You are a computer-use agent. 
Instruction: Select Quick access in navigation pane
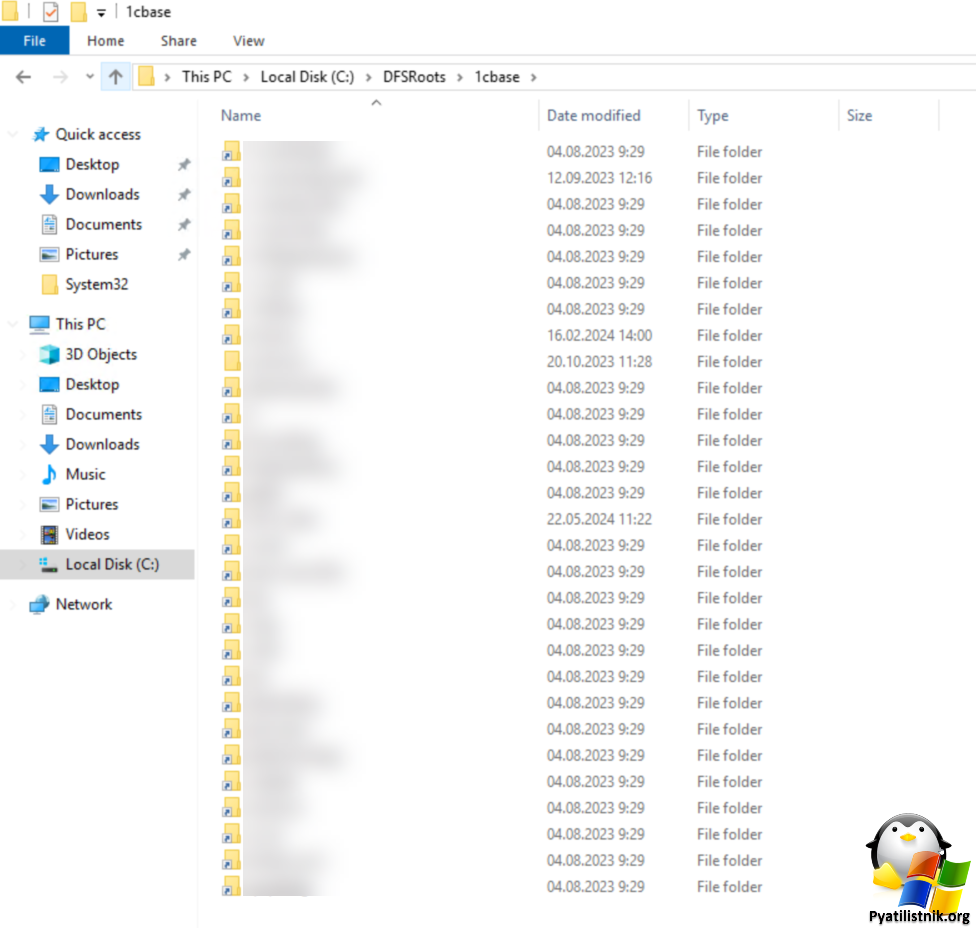pos(98,134)
